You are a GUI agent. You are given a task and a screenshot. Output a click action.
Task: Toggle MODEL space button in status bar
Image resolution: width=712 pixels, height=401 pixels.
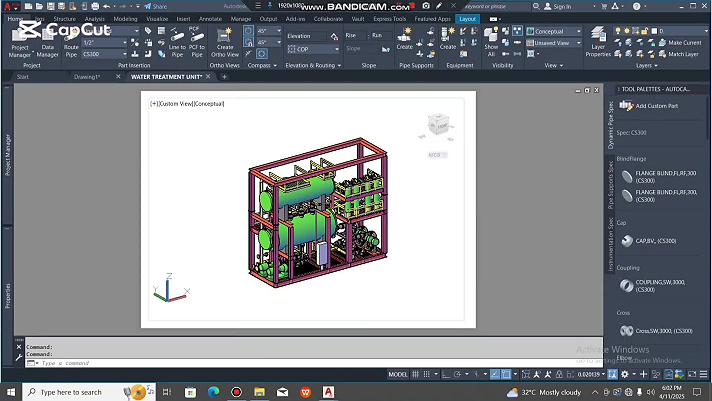click(397, 373)
